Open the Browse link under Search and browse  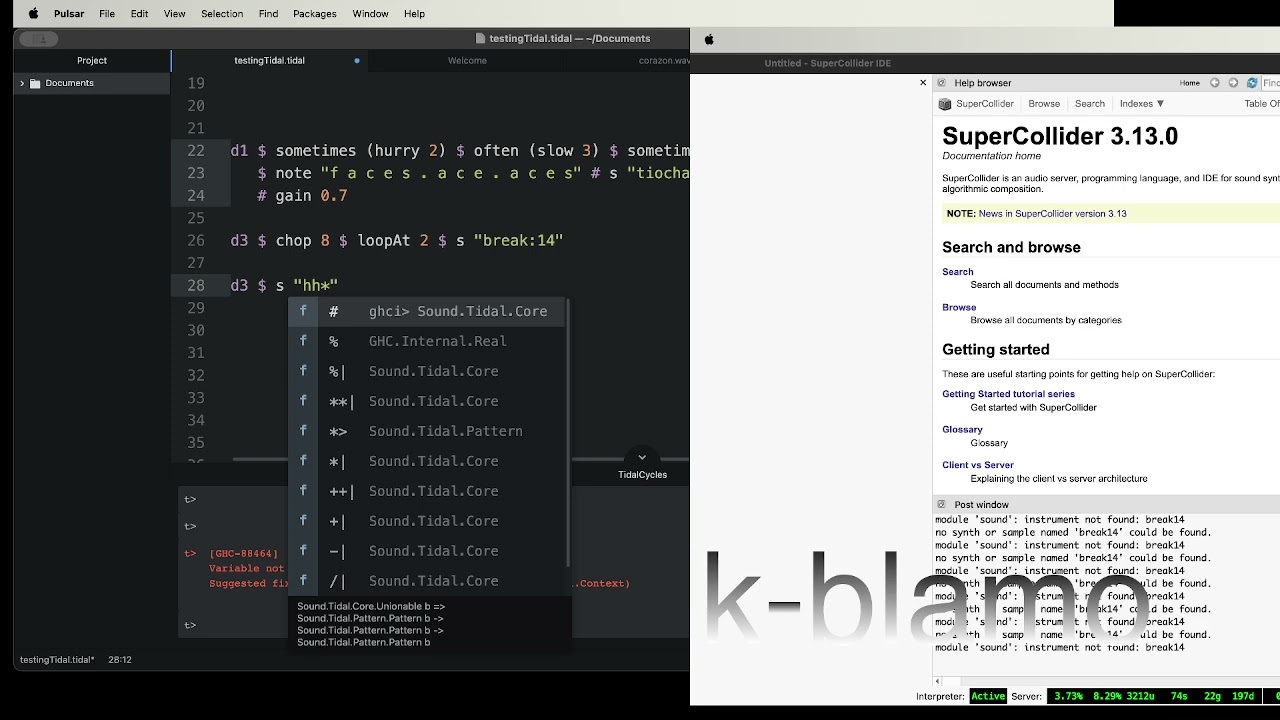click(959, 308)
